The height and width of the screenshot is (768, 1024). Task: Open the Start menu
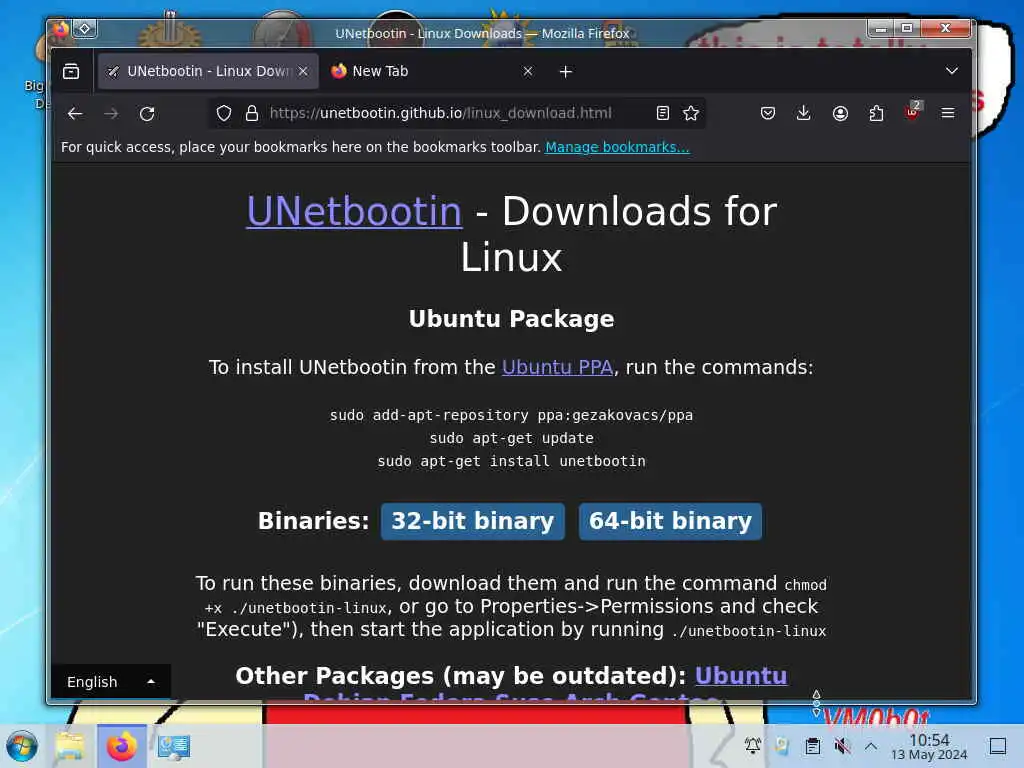[x=22, y=746]
